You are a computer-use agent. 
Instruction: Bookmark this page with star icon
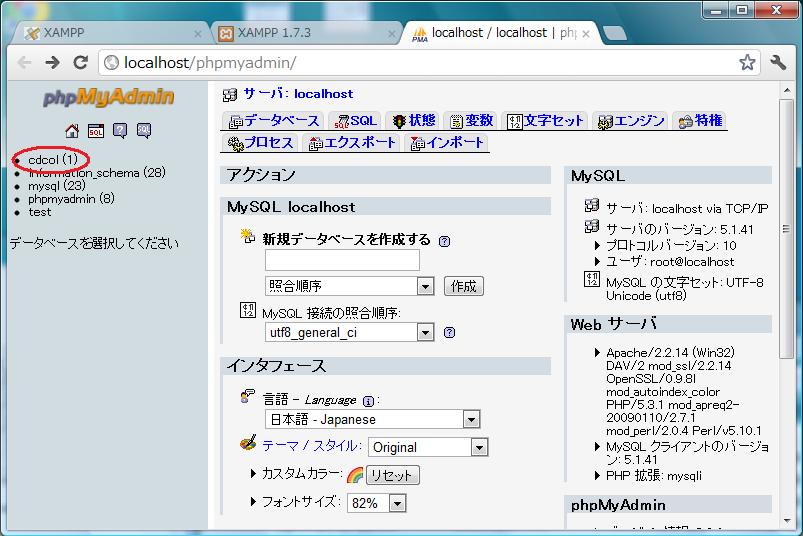[x=747, y=62]
